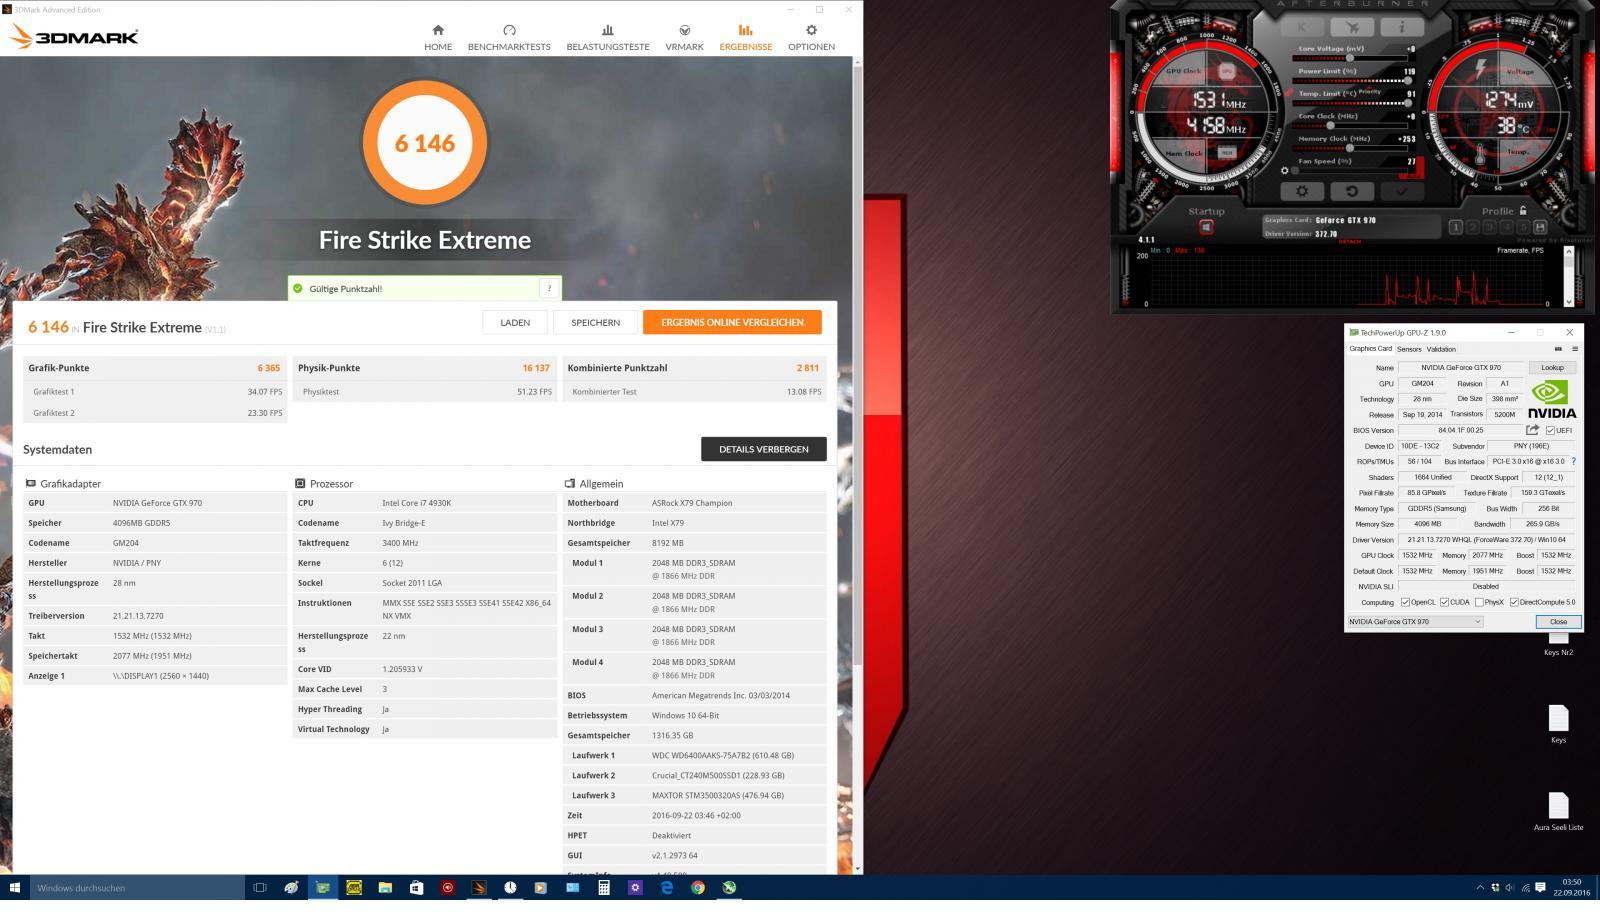Image resolution: width=1600 pixels, height=920 pixels.
Task: Open the Windows Start menu
Action: (15, 887)
